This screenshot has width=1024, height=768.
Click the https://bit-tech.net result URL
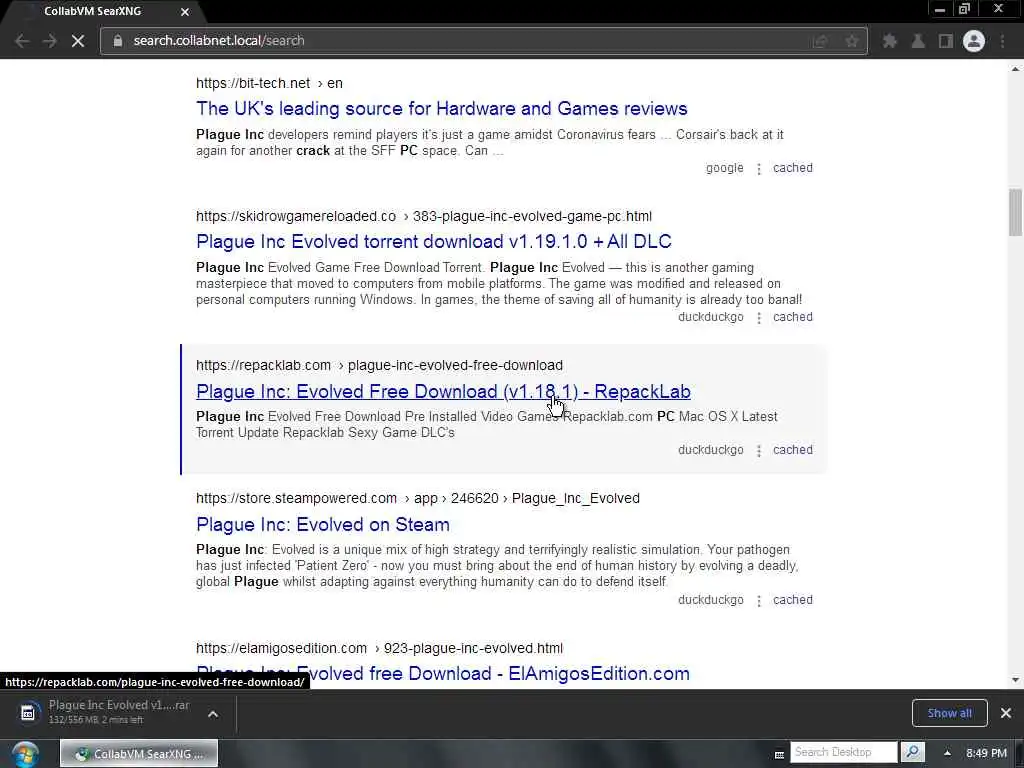click(x=253, y=83)
